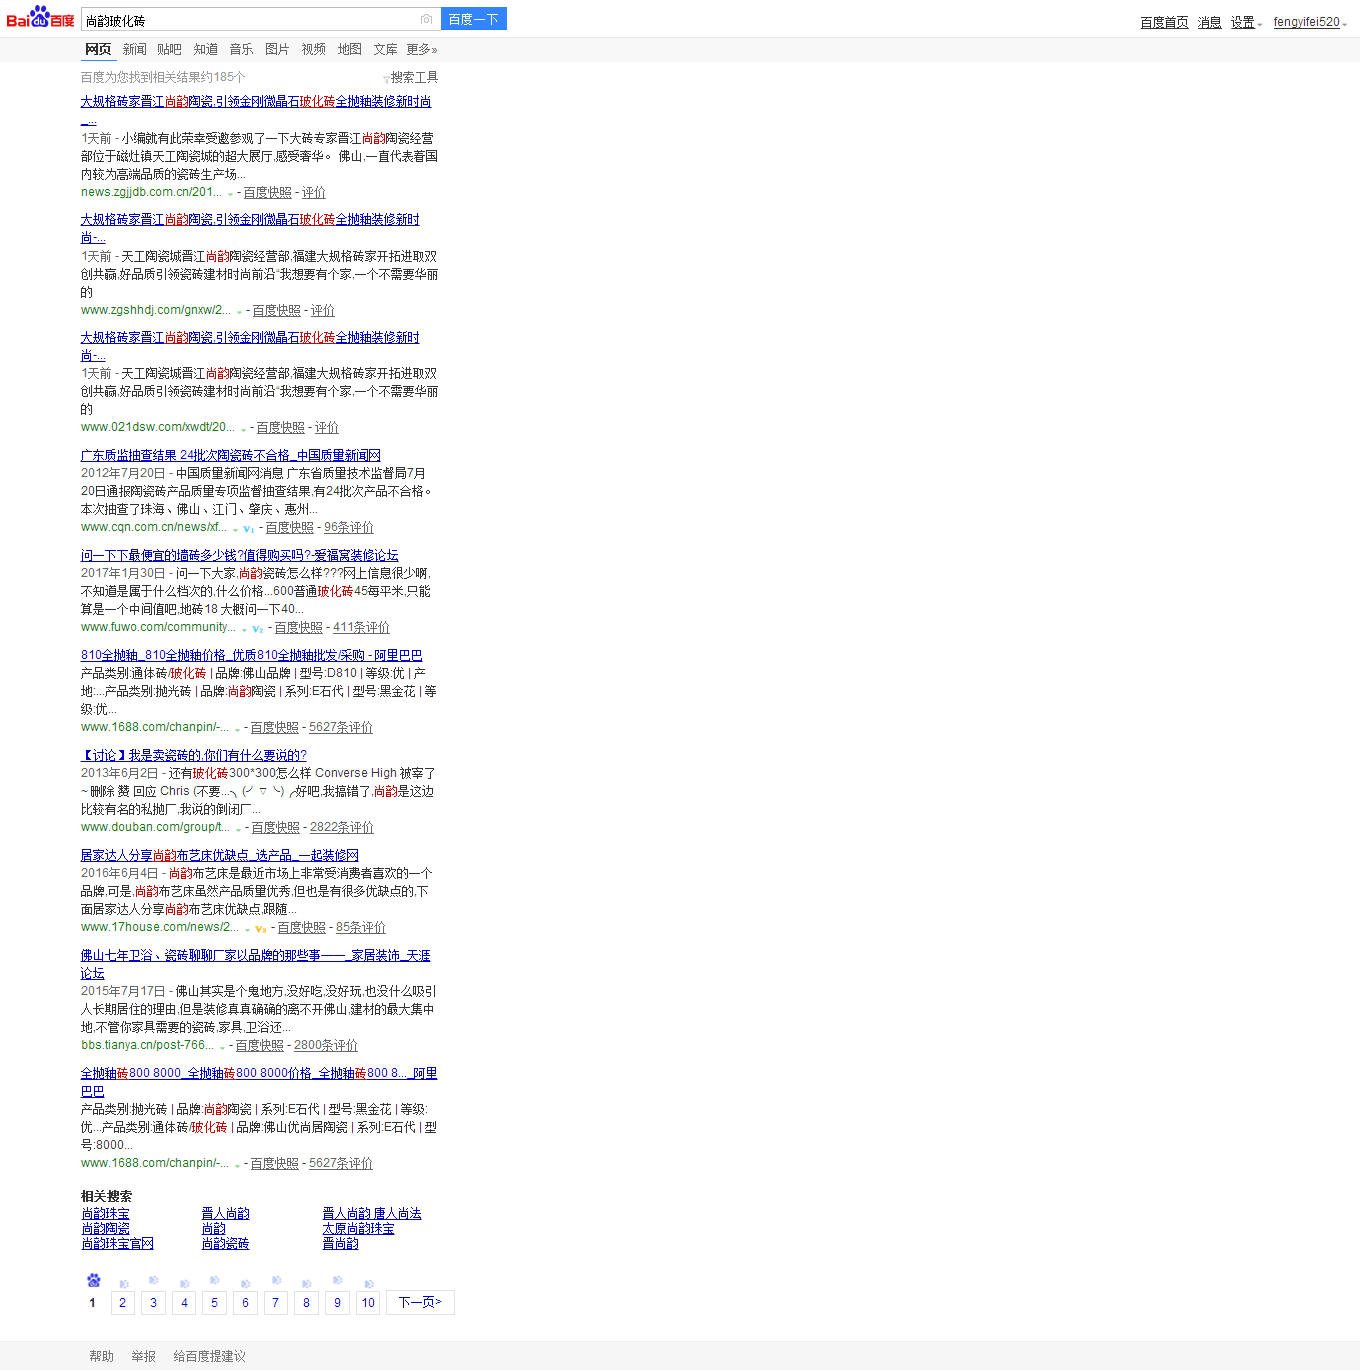This screenshot has width=1360, height=1370.
Task: Open result 问一下下最便宜的墙砖多少钱
Action: [x=240, y=555]
